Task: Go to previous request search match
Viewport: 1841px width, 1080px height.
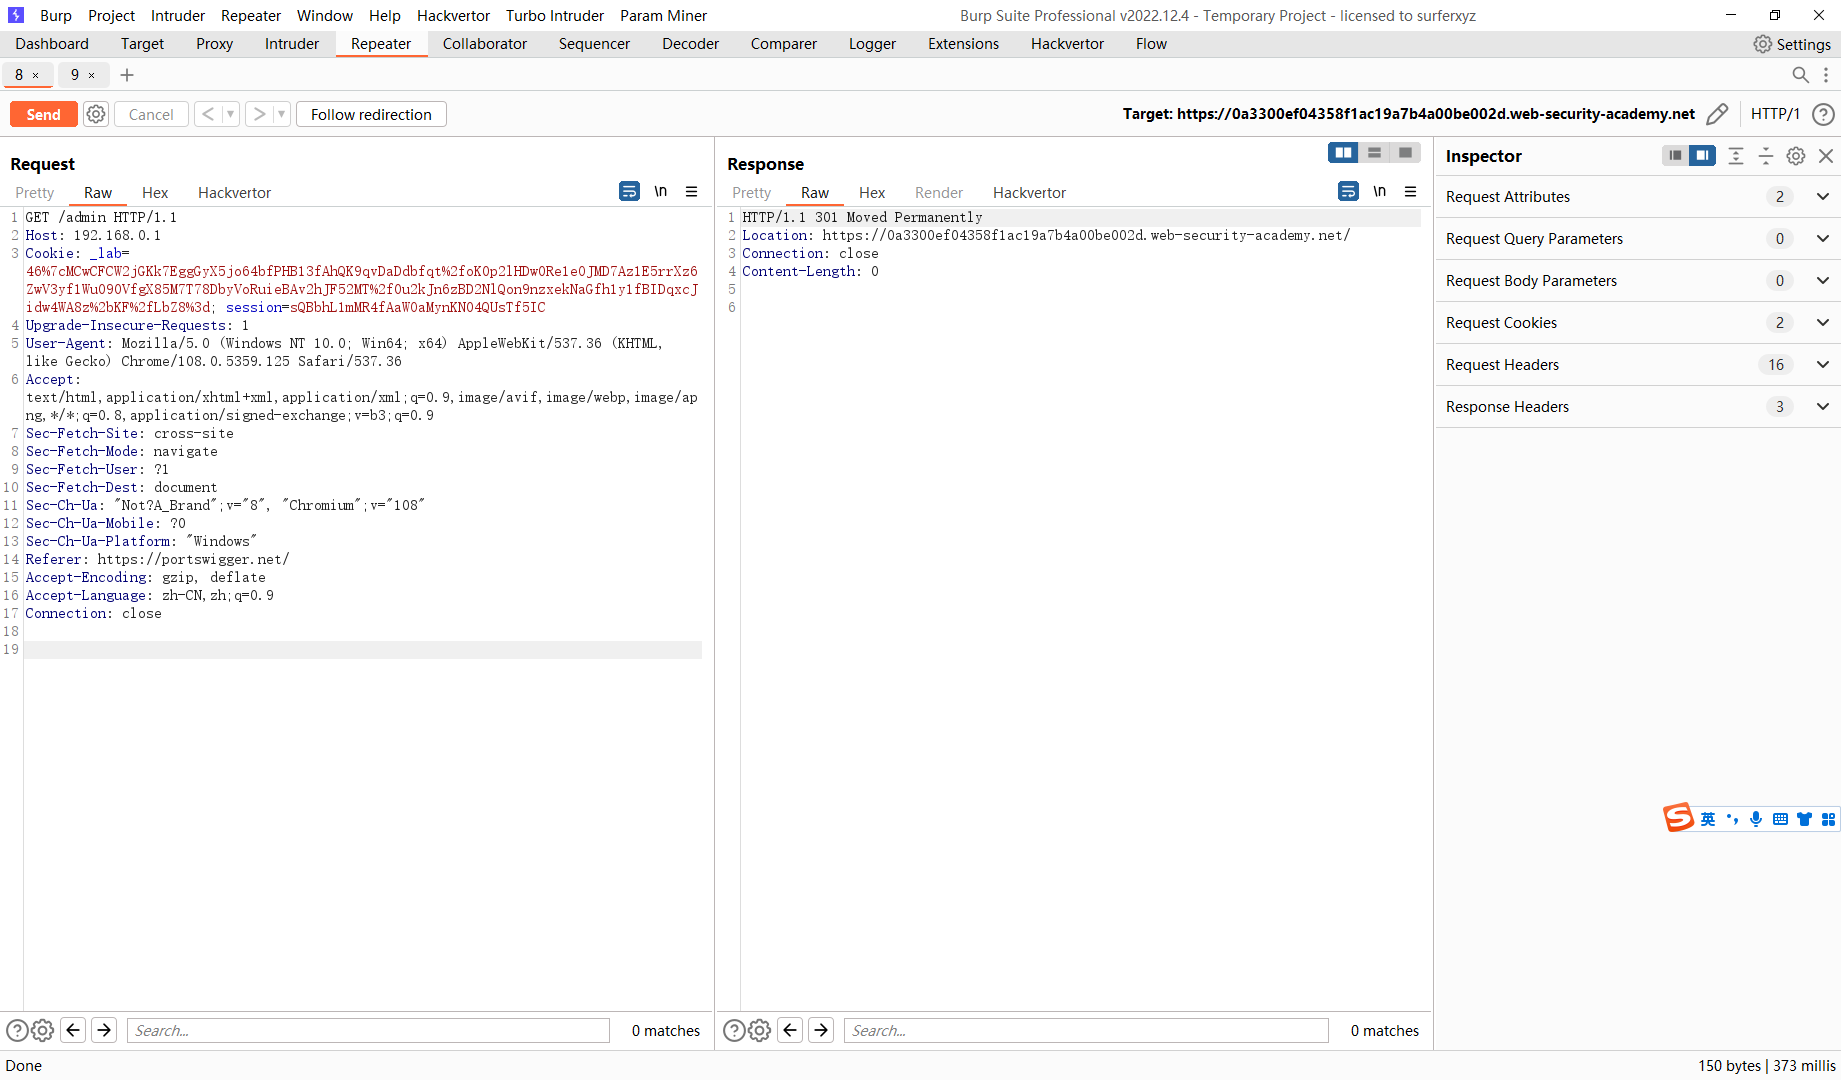Action: pos(73,1030)
